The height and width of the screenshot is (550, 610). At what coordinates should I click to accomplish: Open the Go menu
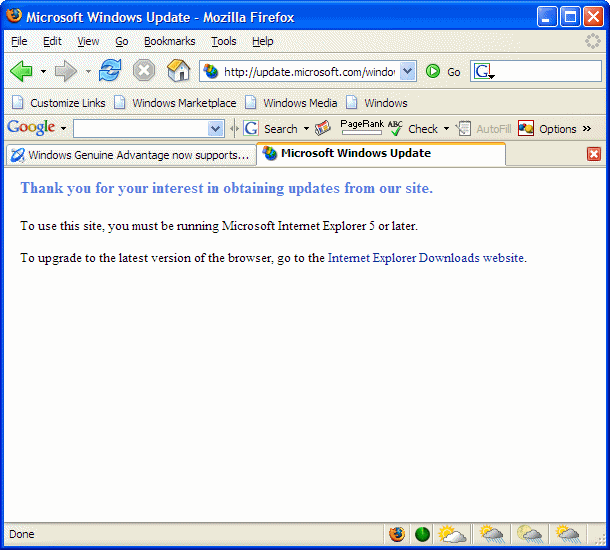tap(122, 41)
